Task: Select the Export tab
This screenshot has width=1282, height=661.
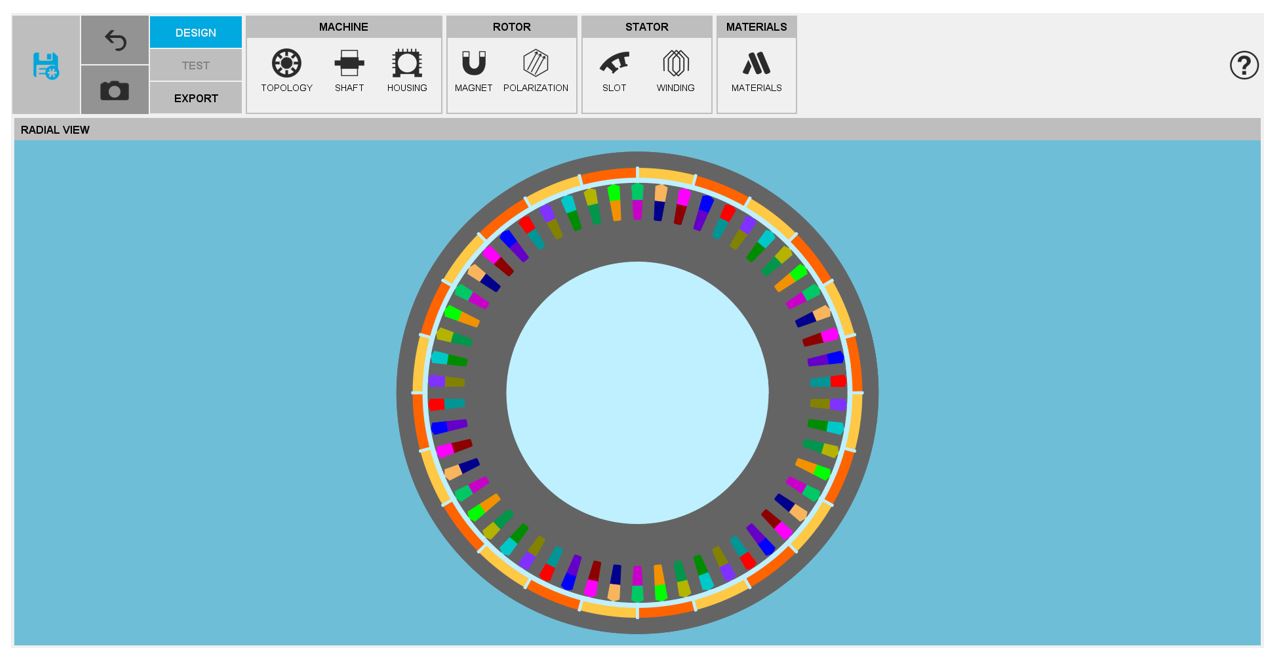Action: pyautogui.click(x=196, y=98)
